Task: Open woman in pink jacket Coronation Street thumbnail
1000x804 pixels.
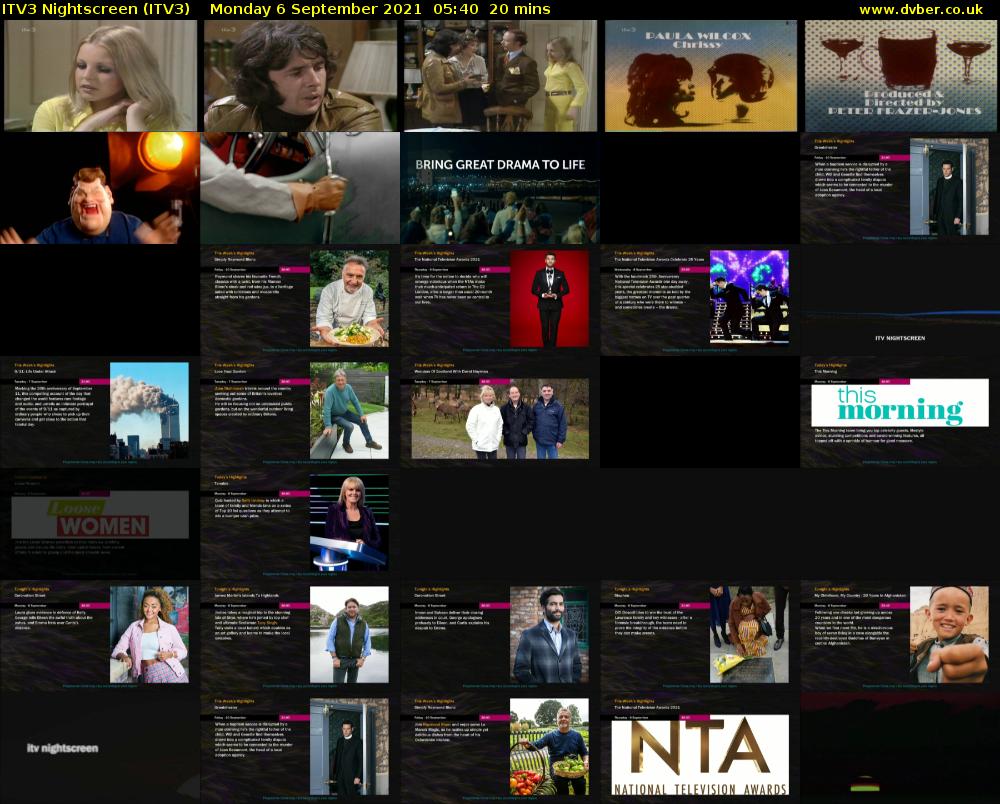Action: click(x=100, y=636)
